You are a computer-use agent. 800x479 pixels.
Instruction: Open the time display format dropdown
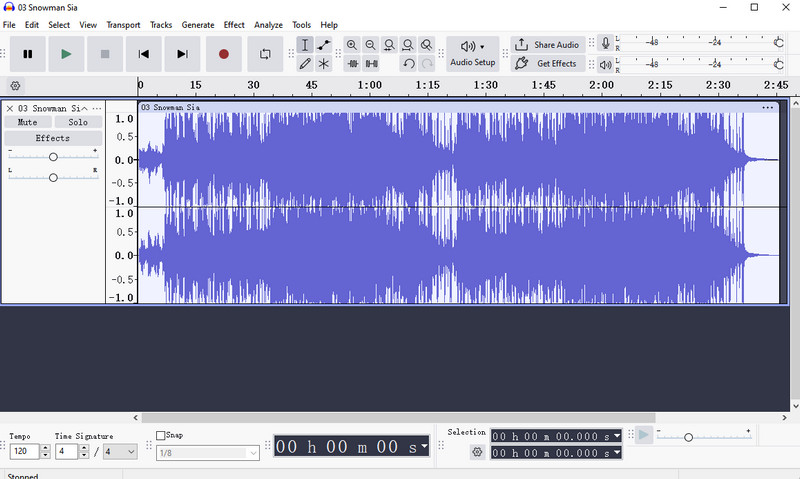click(x=424, y=446)
